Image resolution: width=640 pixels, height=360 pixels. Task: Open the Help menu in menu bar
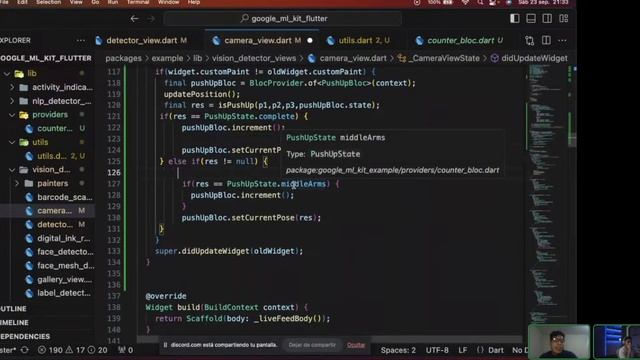(194, 2)
